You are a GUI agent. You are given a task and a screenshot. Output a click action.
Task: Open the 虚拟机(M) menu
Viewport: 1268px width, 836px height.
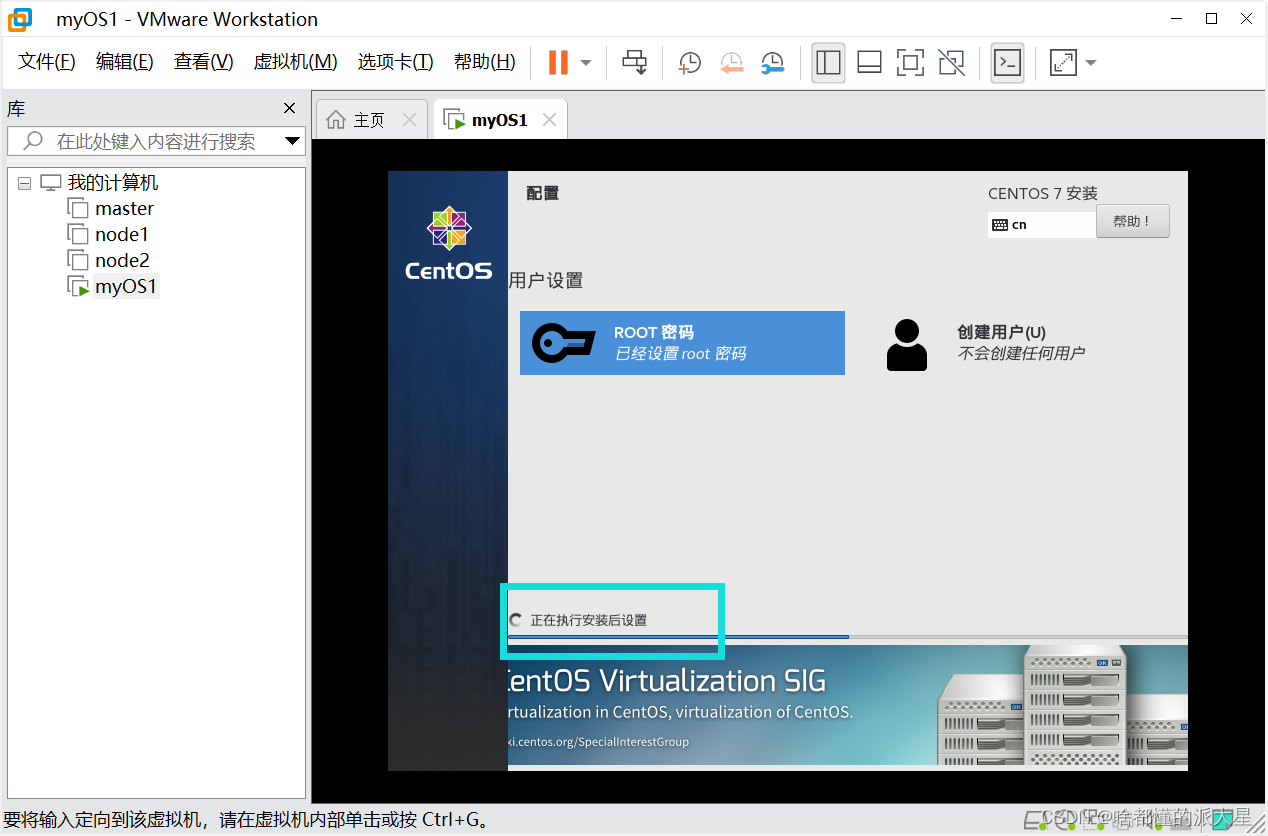[295, 61]
